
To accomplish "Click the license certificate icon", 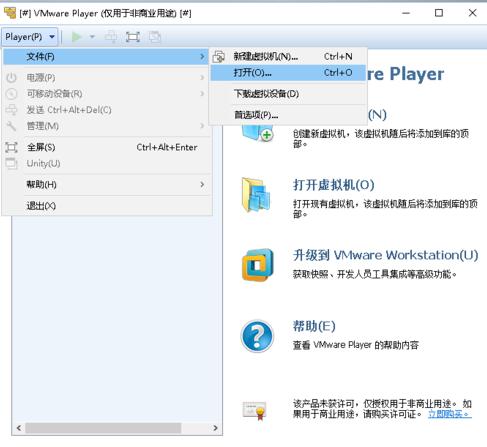I will 255,411.
